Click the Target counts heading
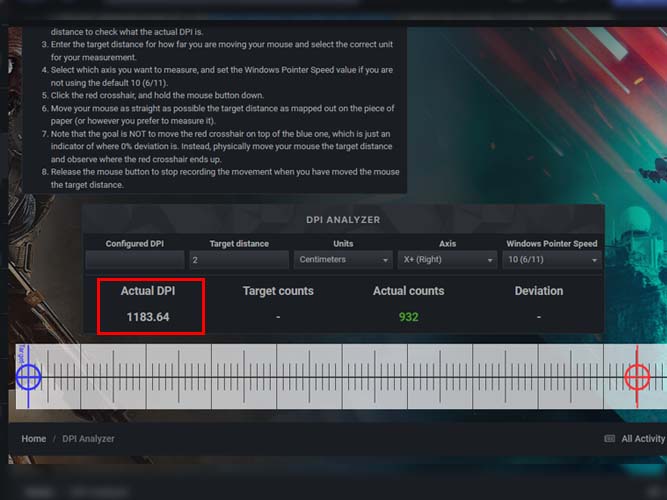This screenshot has height=500, width=667. 278,291
